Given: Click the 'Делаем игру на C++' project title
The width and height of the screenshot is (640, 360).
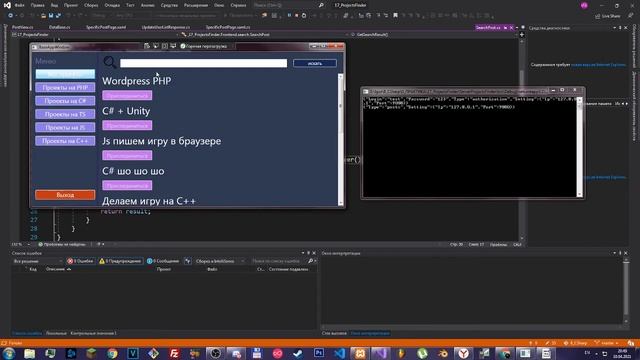Looking at the screenshot, I should [x=149, y=201].
